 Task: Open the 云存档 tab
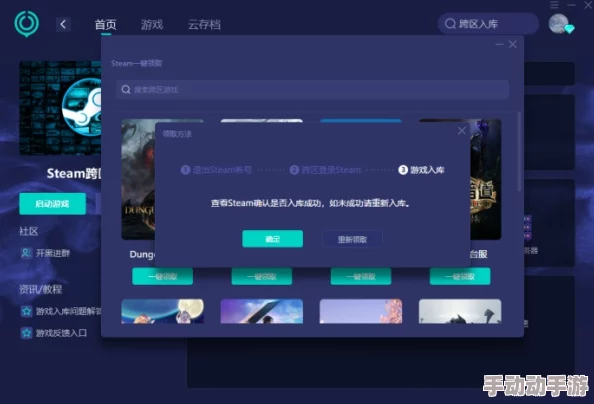204,25
